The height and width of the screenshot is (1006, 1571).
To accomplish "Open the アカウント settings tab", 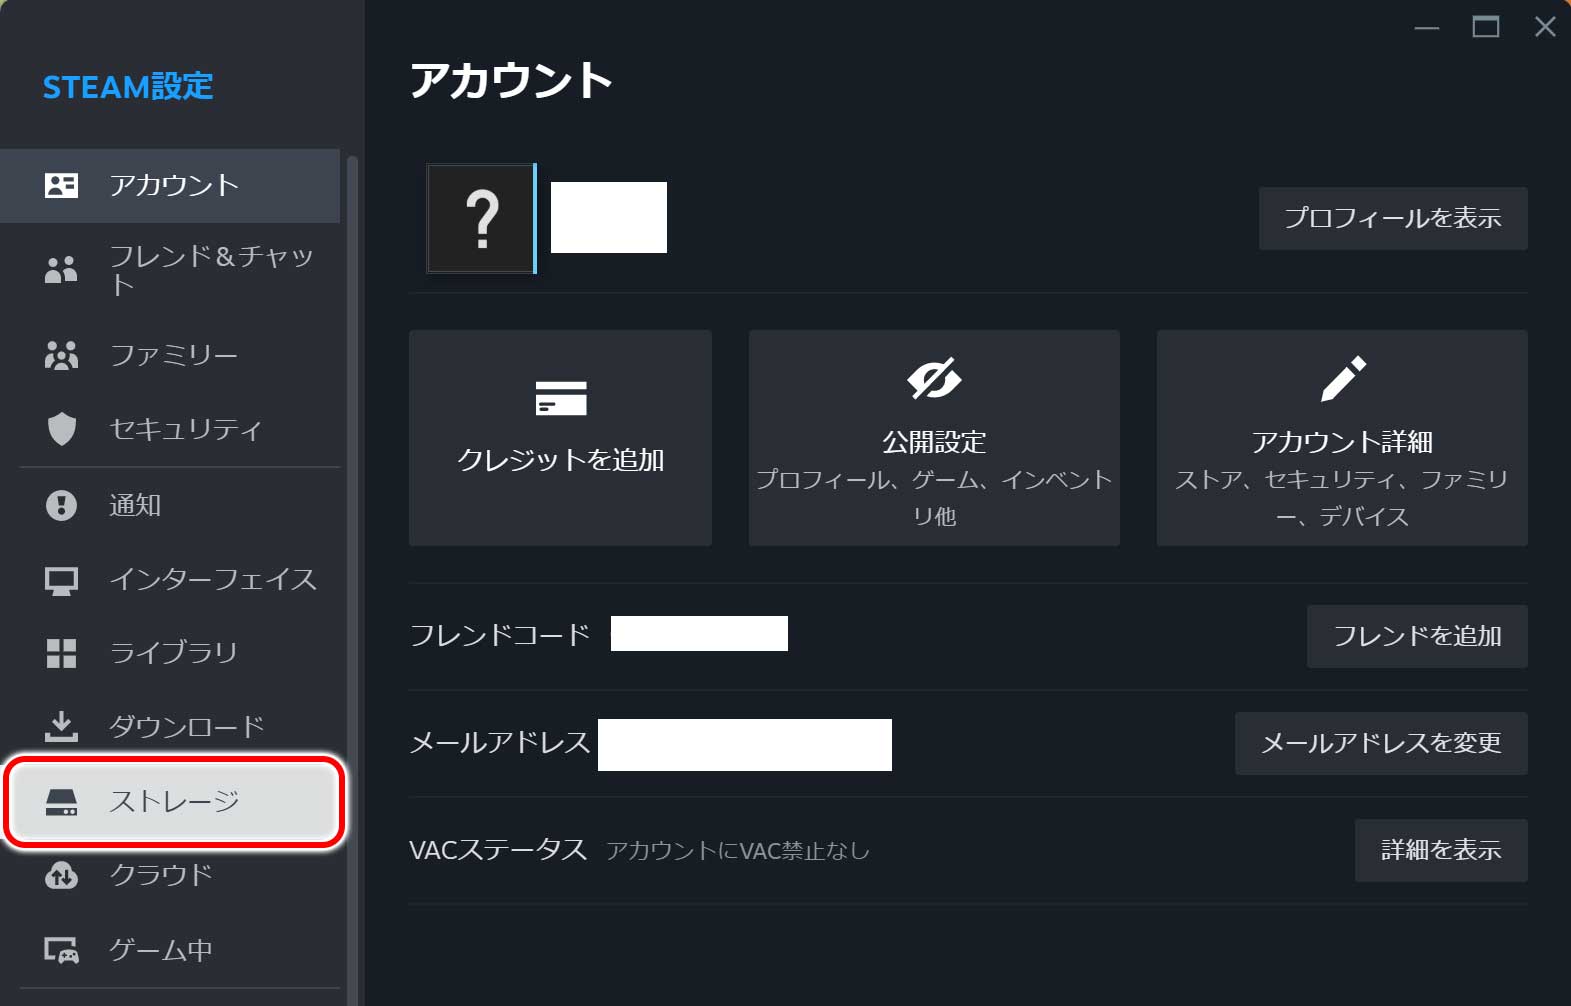I will pyautogui.click(x=170, y=185).
